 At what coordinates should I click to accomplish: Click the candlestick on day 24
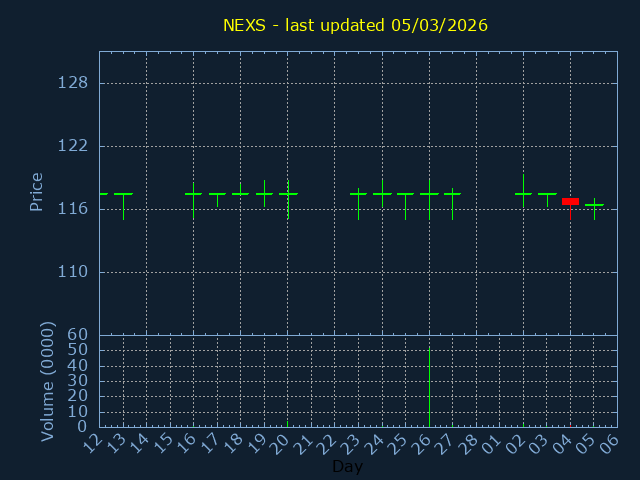tap(382, 194)
